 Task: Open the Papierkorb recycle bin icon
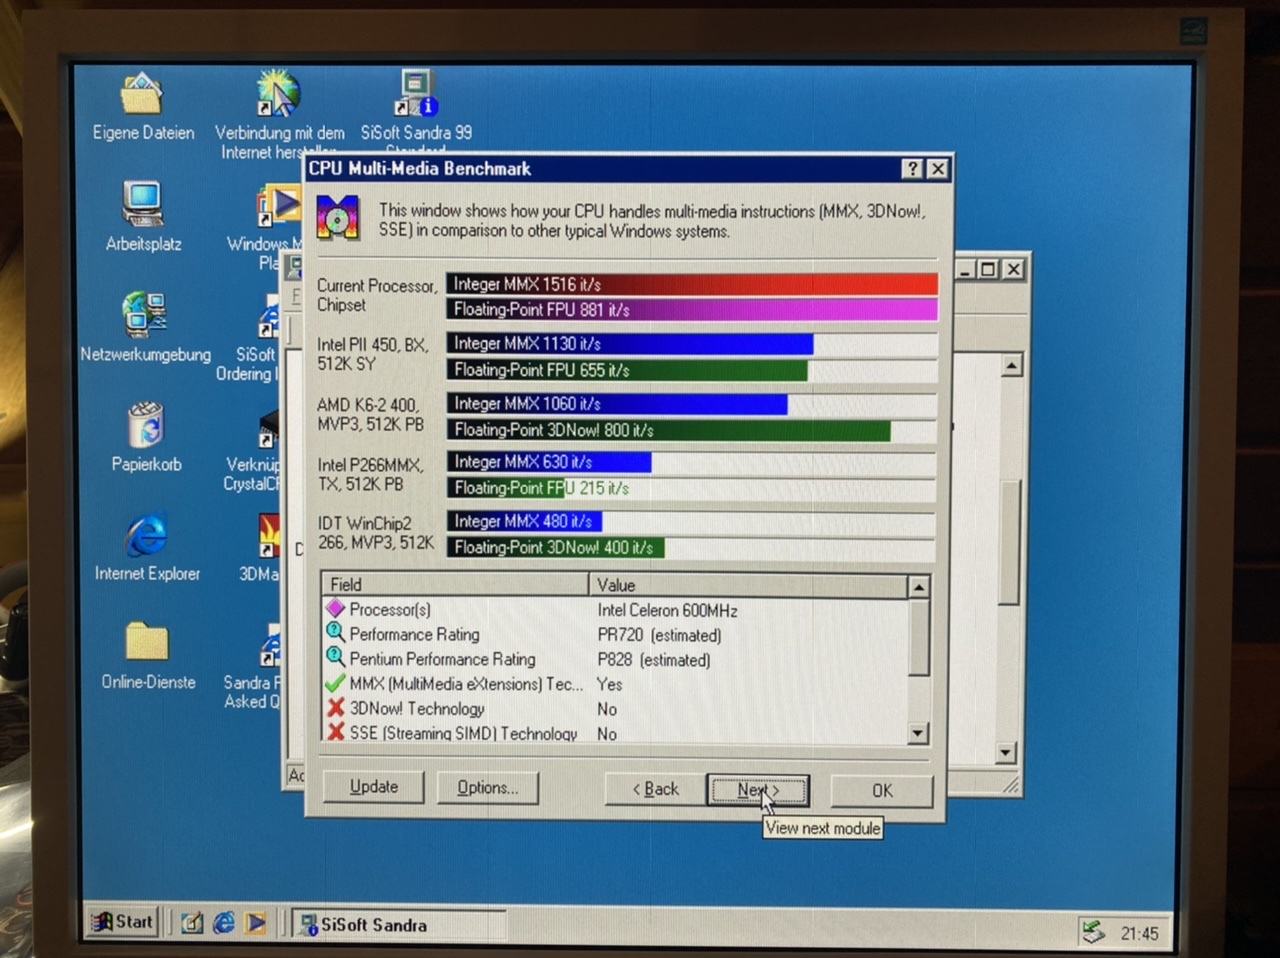pyautogui.click(x=146, y=424)
